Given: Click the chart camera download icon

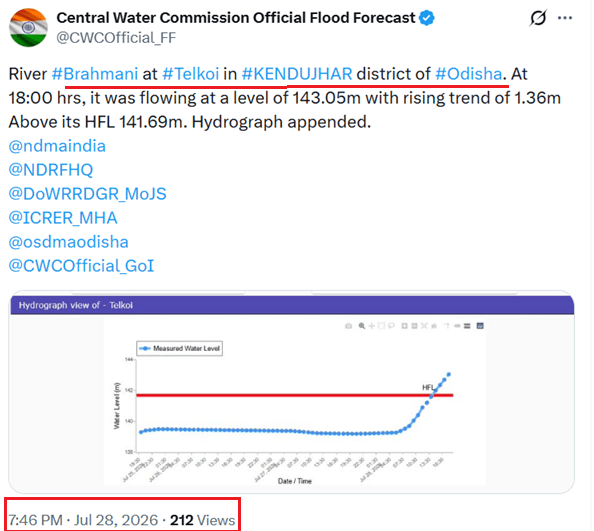Looking at the screenshot, I should click(x=349, y=326).
